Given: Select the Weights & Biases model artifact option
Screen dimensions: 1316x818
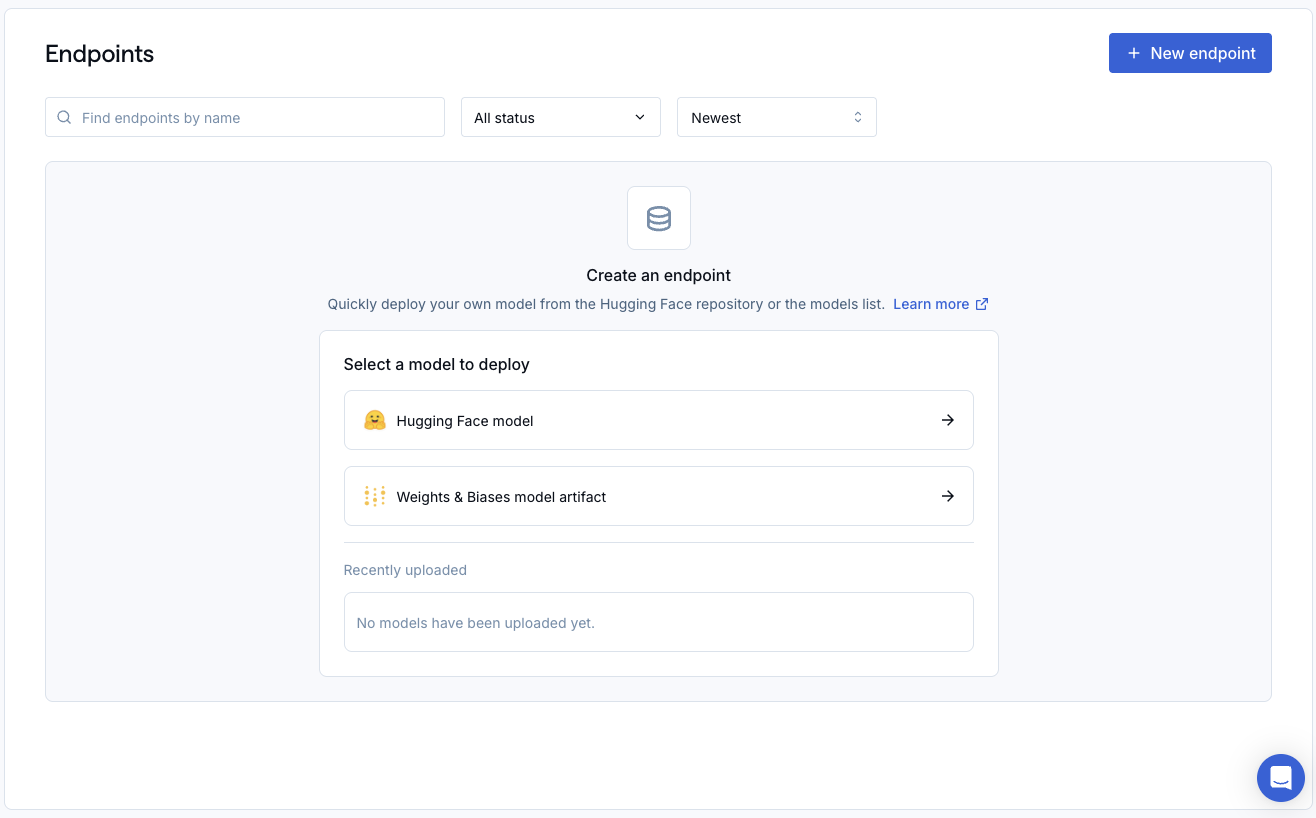Looking at the screenshot, I should click(x=658, y=496).
